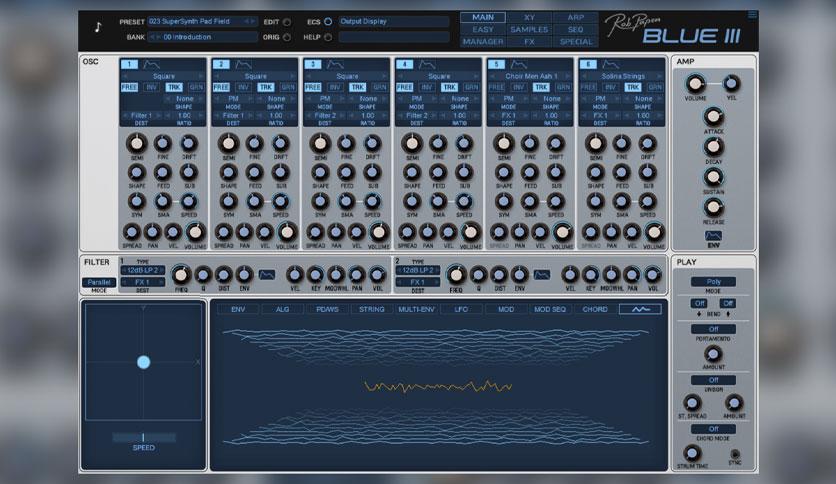836x484 pixels.
Task: Open Filter 2 DEST FX 1 dropdown
Action: [x=417, y=283]
